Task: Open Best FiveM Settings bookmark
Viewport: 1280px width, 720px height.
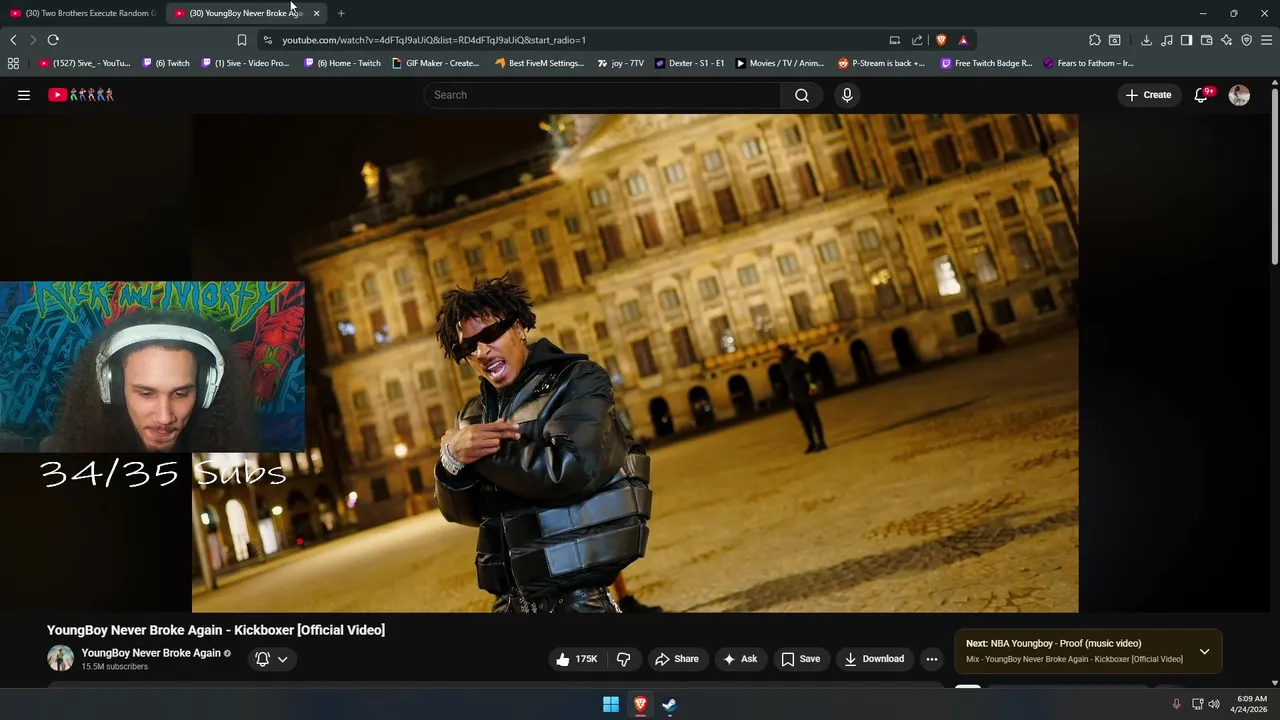Action: click(539, 63)
